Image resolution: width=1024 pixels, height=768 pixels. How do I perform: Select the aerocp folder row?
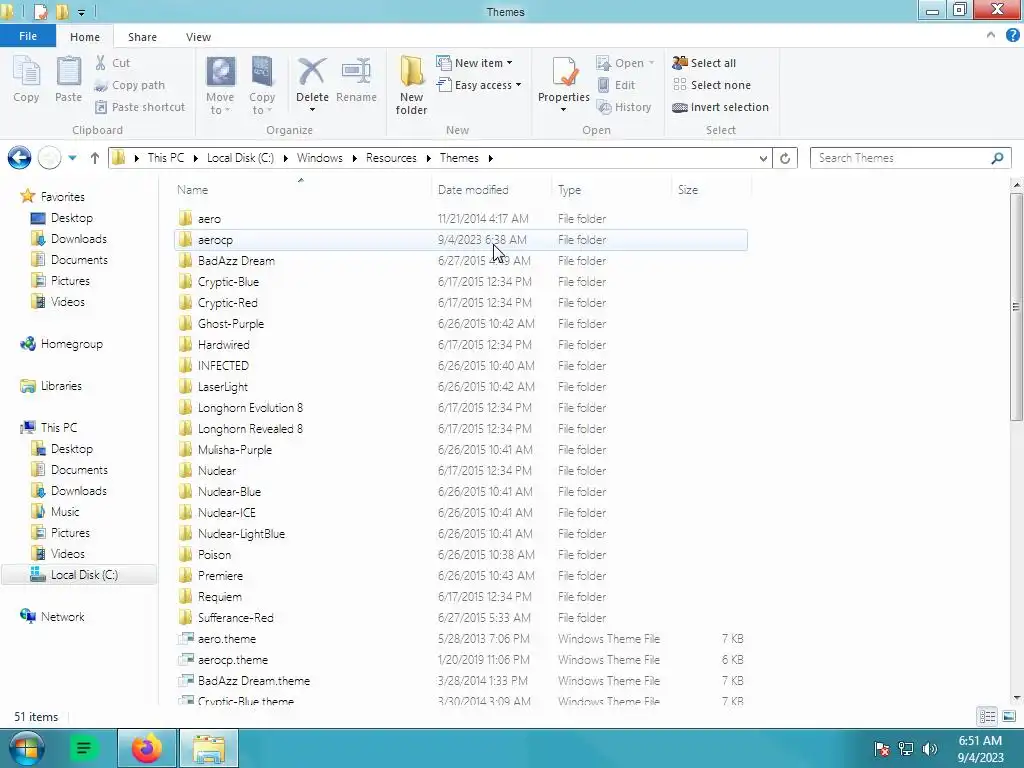click(460, 240)
